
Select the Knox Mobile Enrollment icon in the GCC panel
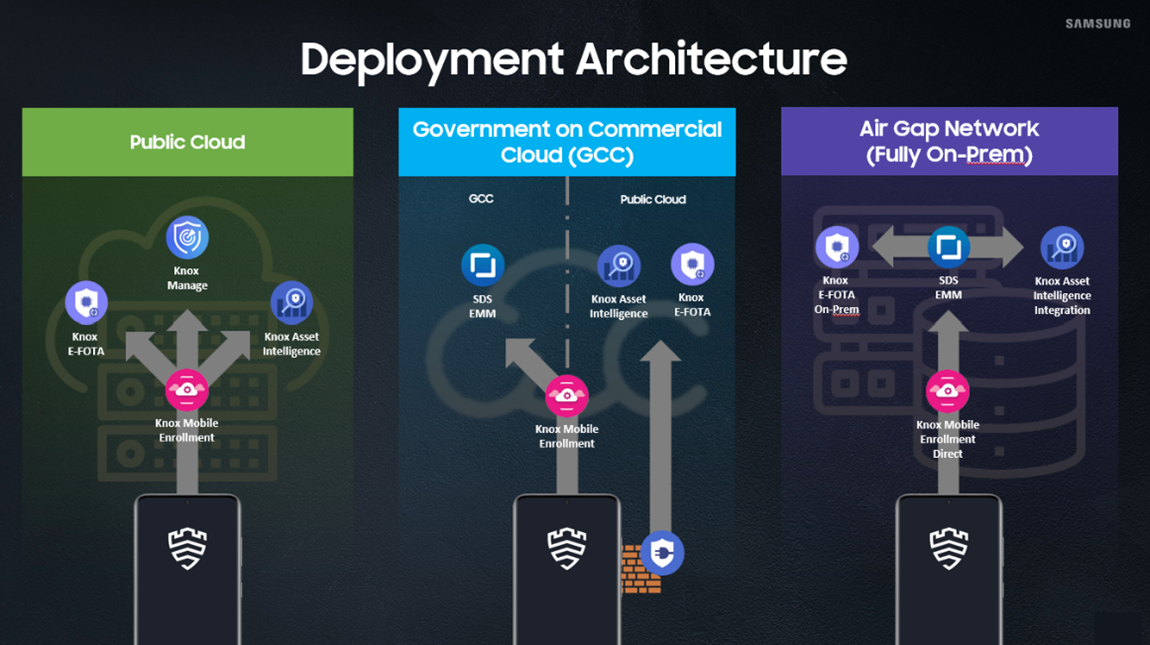tap(567, 396)
